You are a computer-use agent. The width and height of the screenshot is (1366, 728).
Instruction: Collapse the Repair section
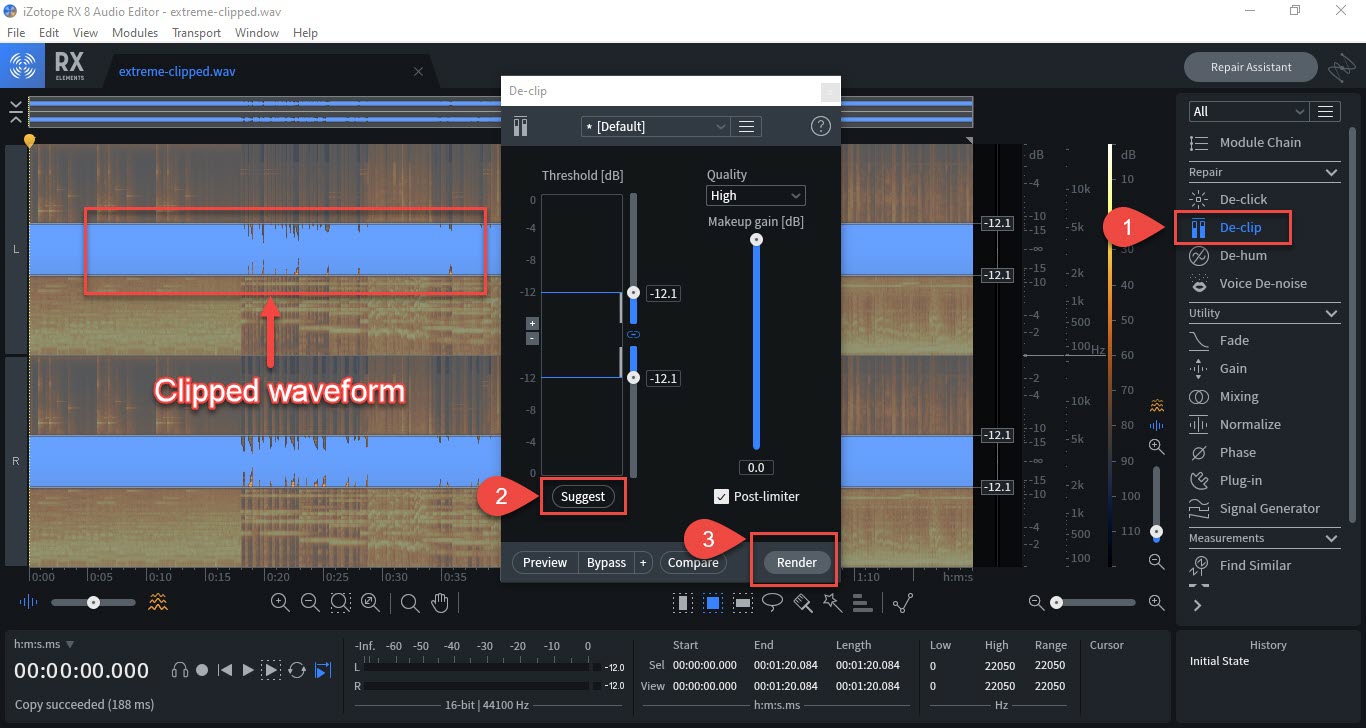(1331, 172)
